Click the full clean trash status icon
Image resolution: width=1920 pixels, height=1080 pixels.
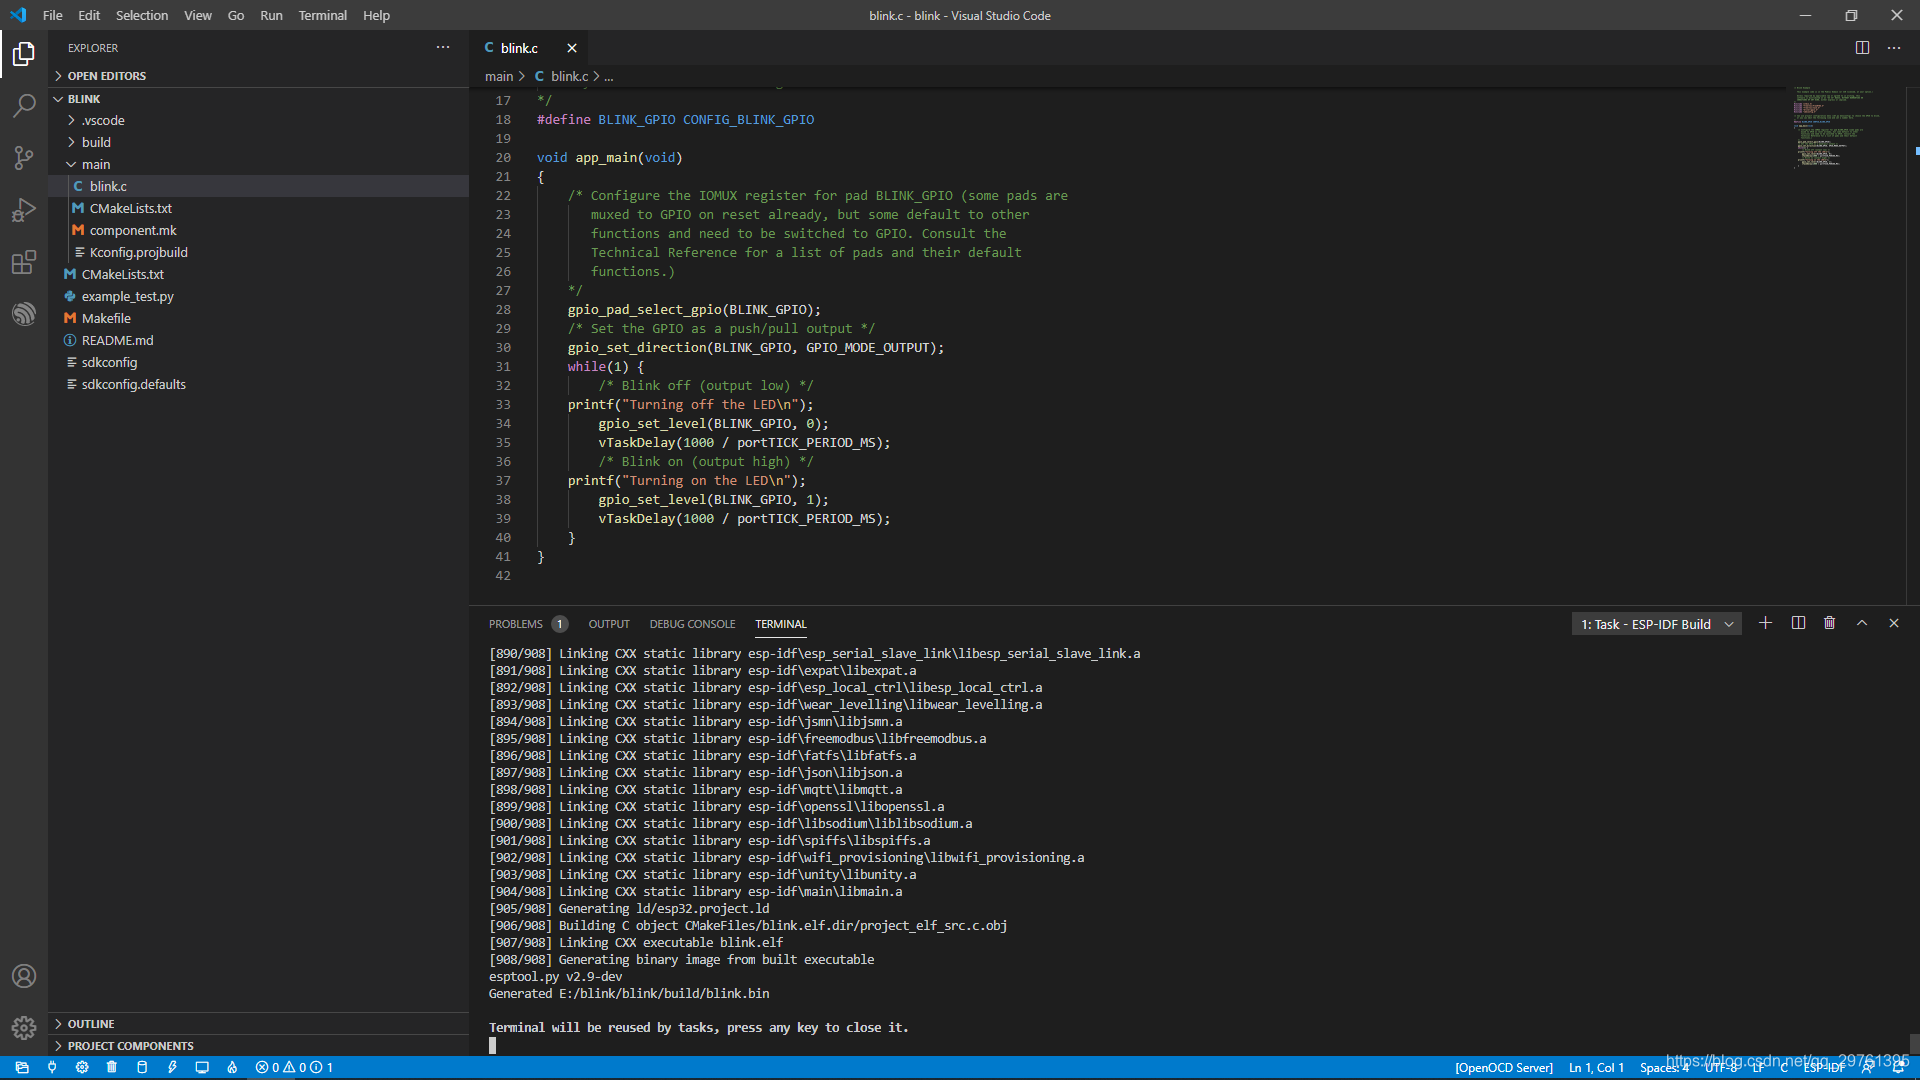(112, 1067)
